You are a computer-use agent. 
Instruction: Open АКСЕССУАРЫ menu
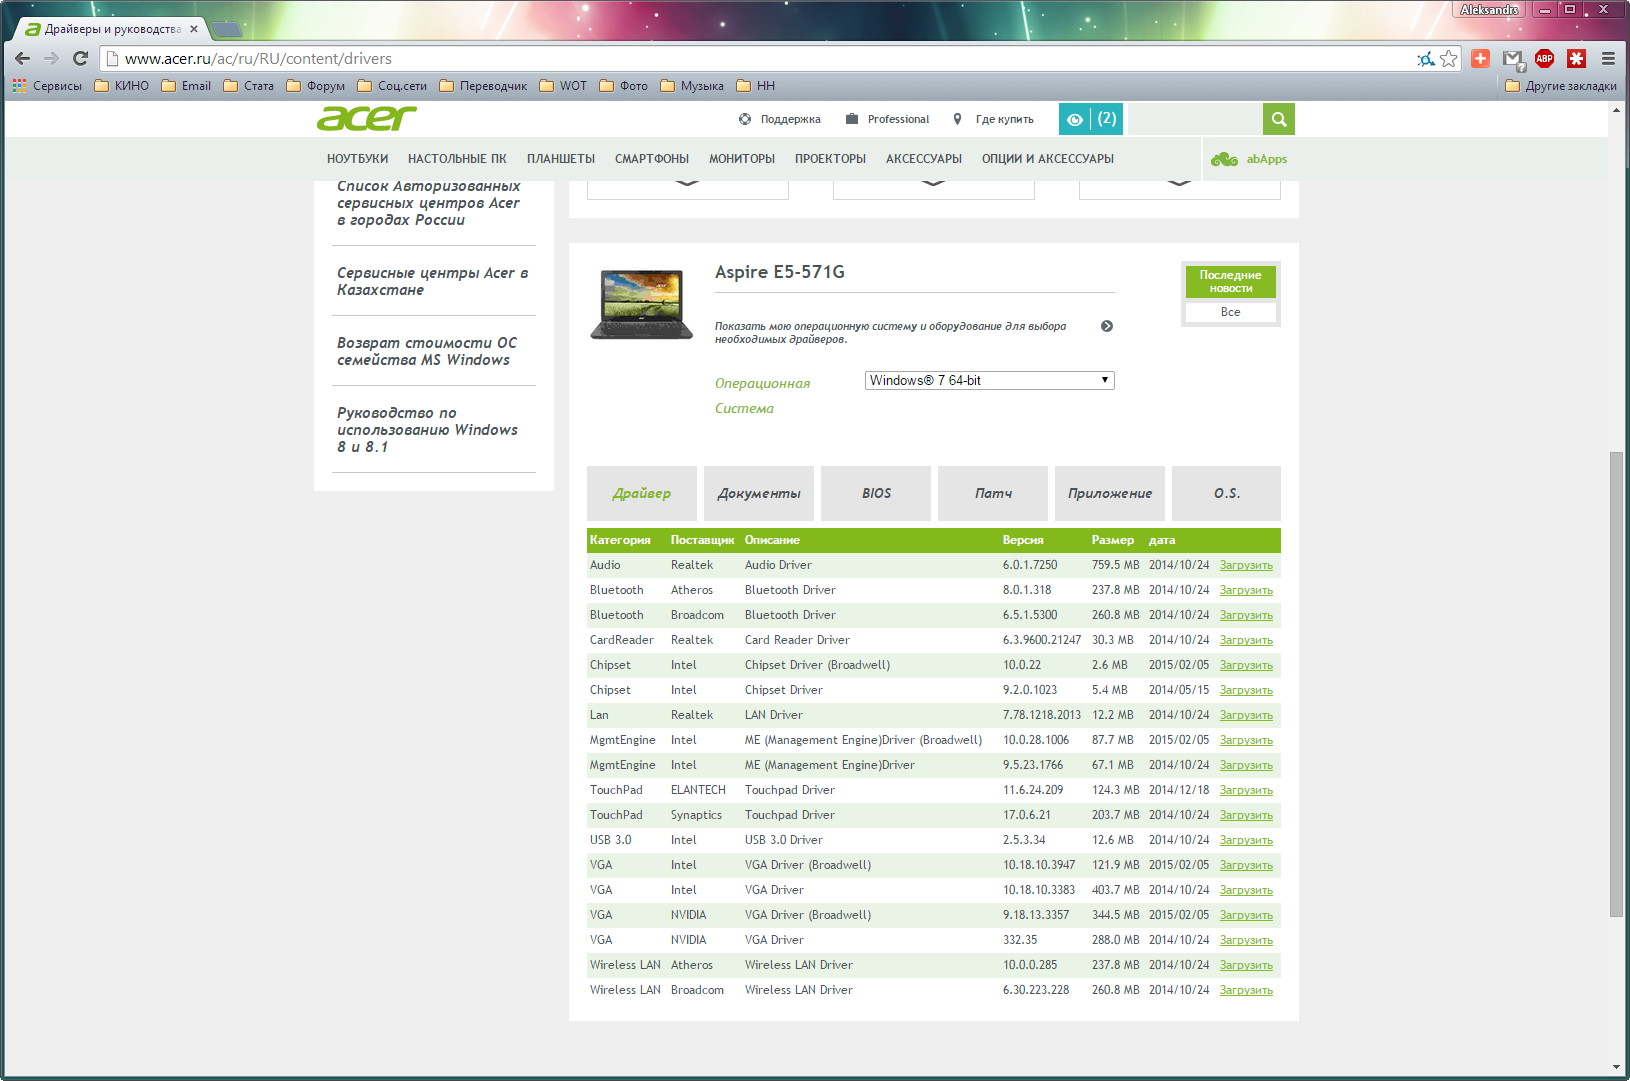click(x=924, y=159)
